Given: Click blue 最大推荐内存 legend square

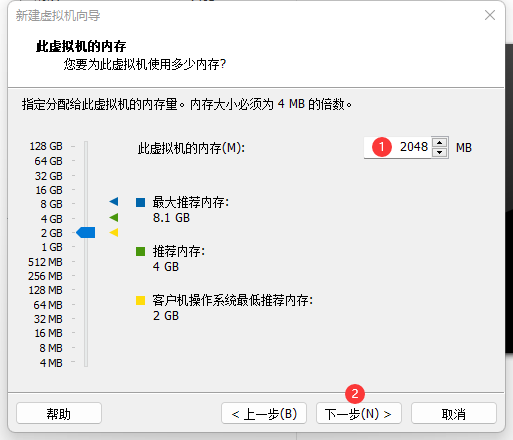Looking at the screenshot, I should pyautogui.click(x=140, y=202).
